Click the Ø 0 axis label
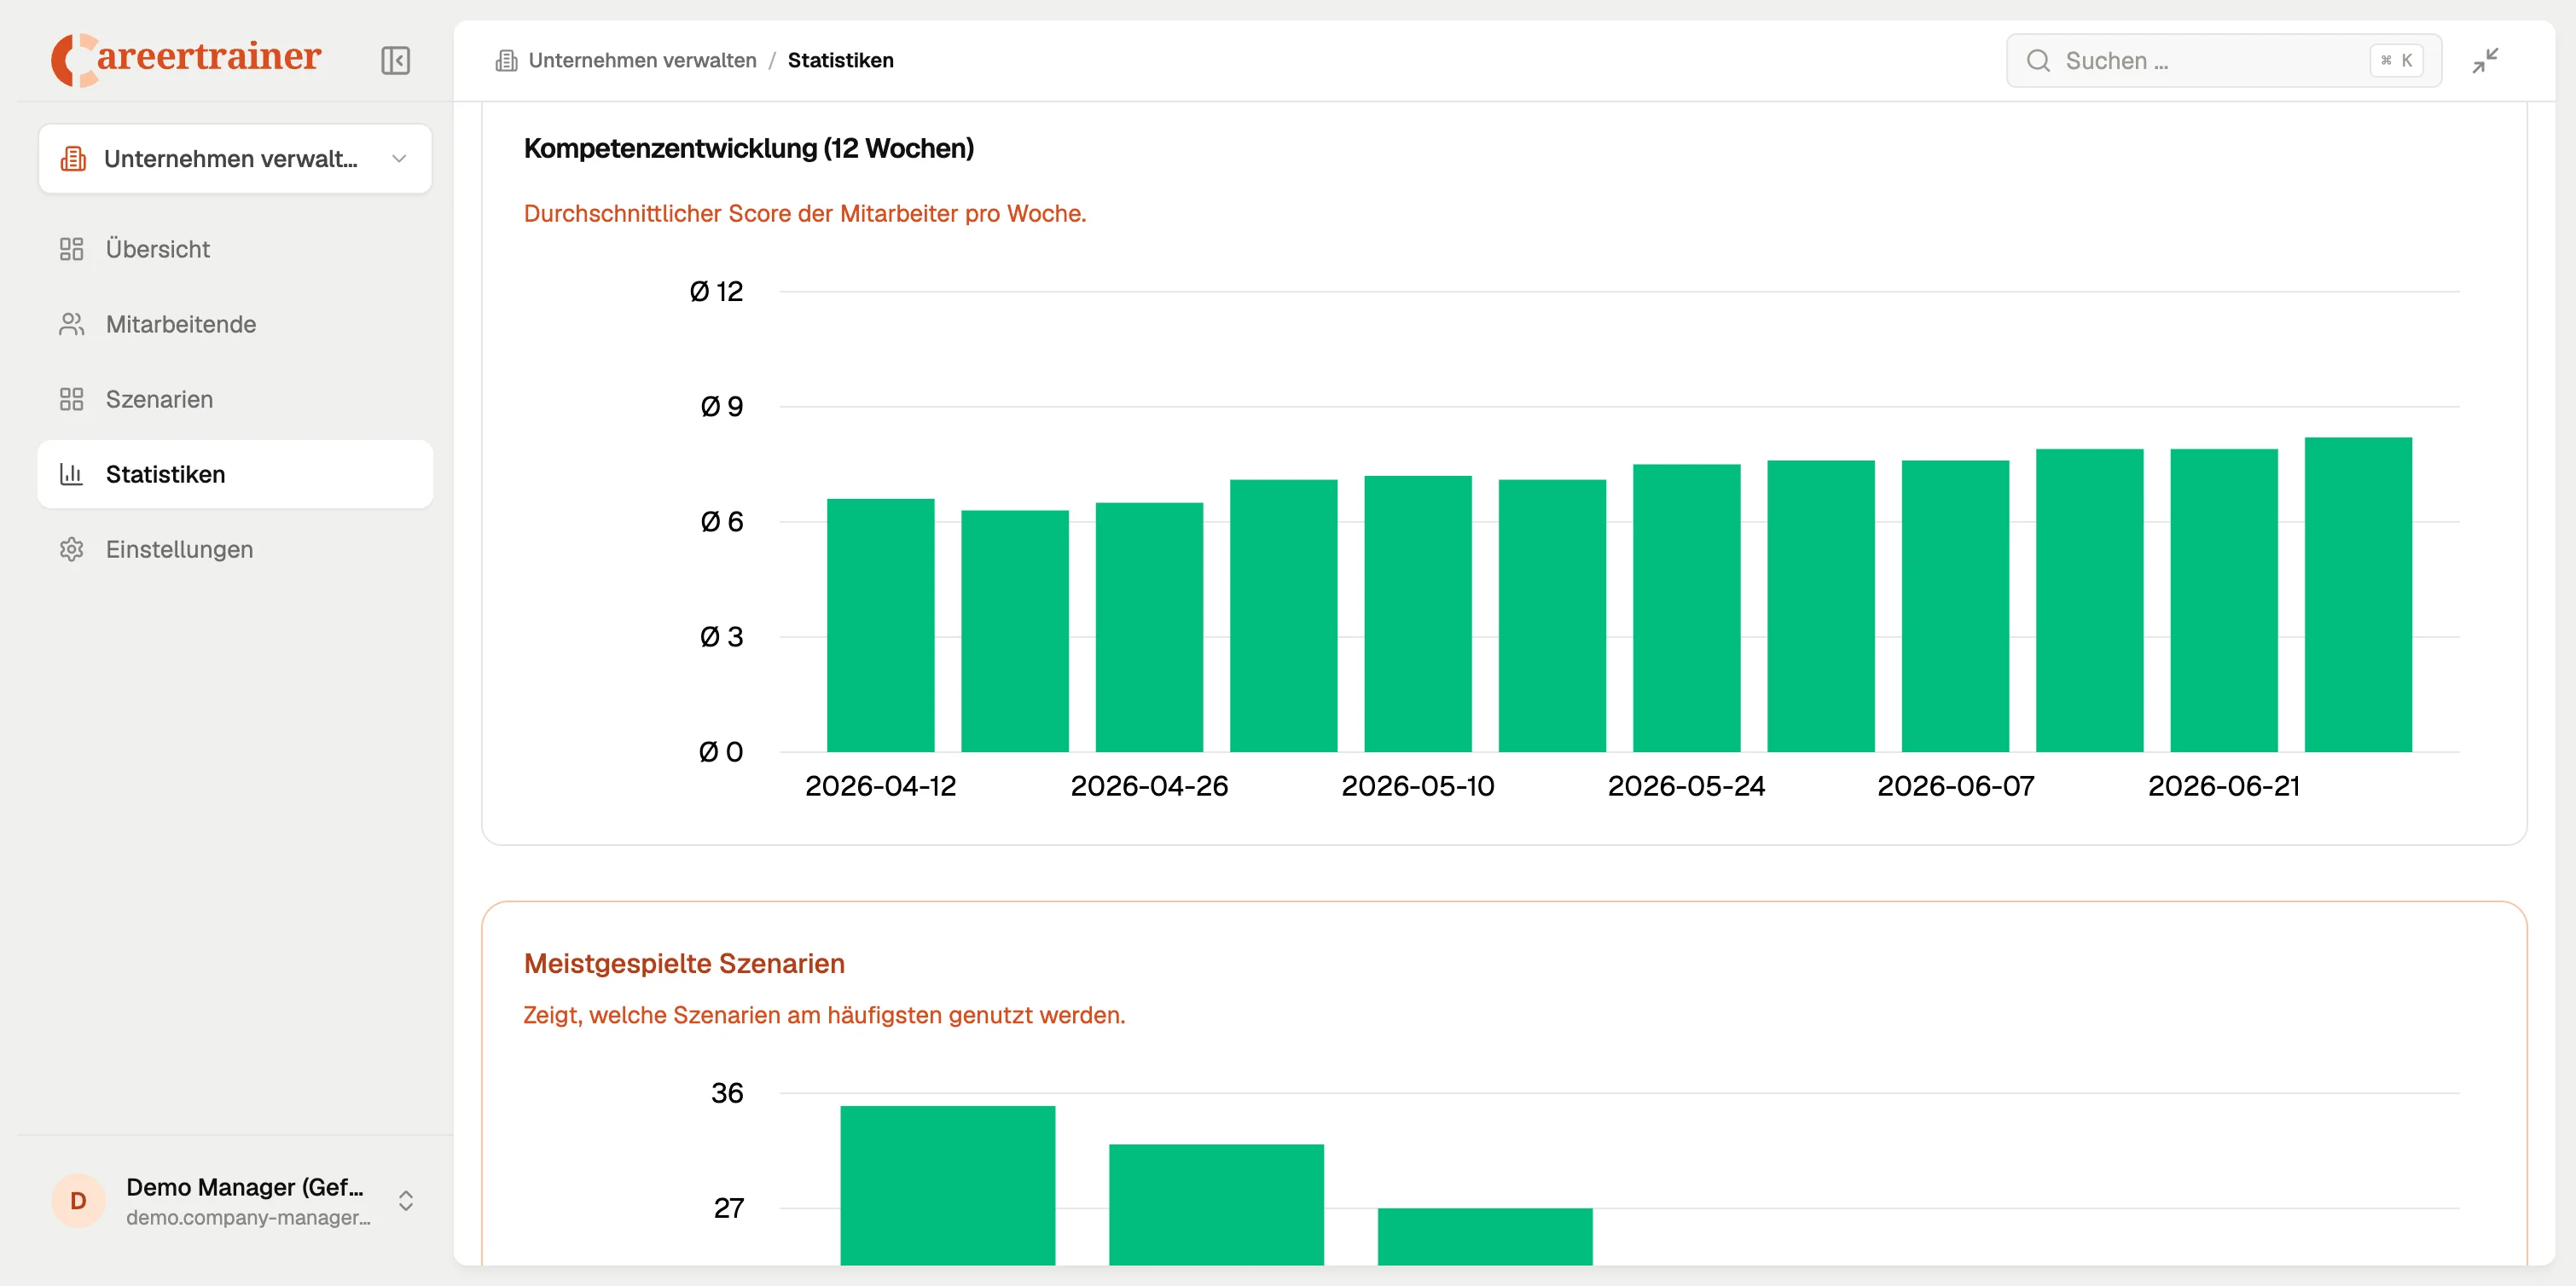Screen dimensions: 2576x1286 point(720,752)
